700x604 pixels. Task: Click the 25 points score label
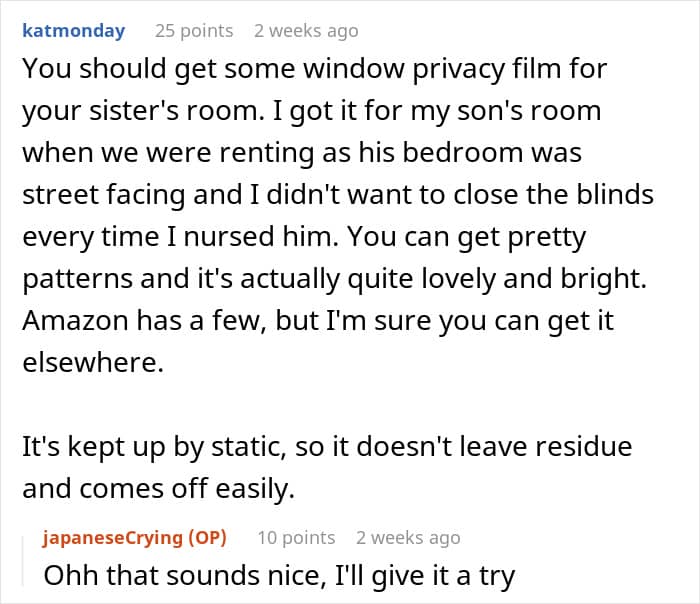194,31
